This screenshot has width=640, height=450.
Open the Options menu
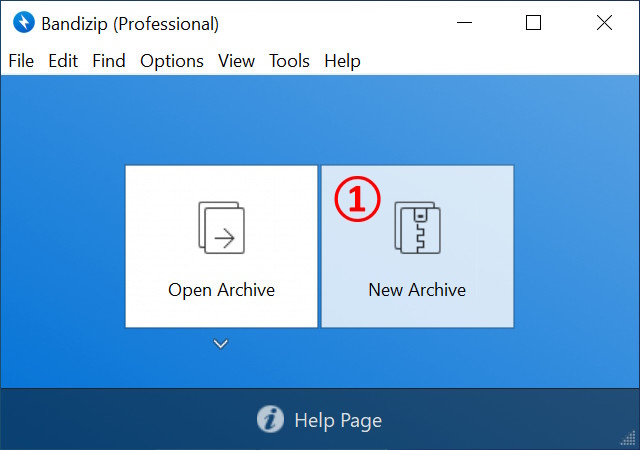172,61
